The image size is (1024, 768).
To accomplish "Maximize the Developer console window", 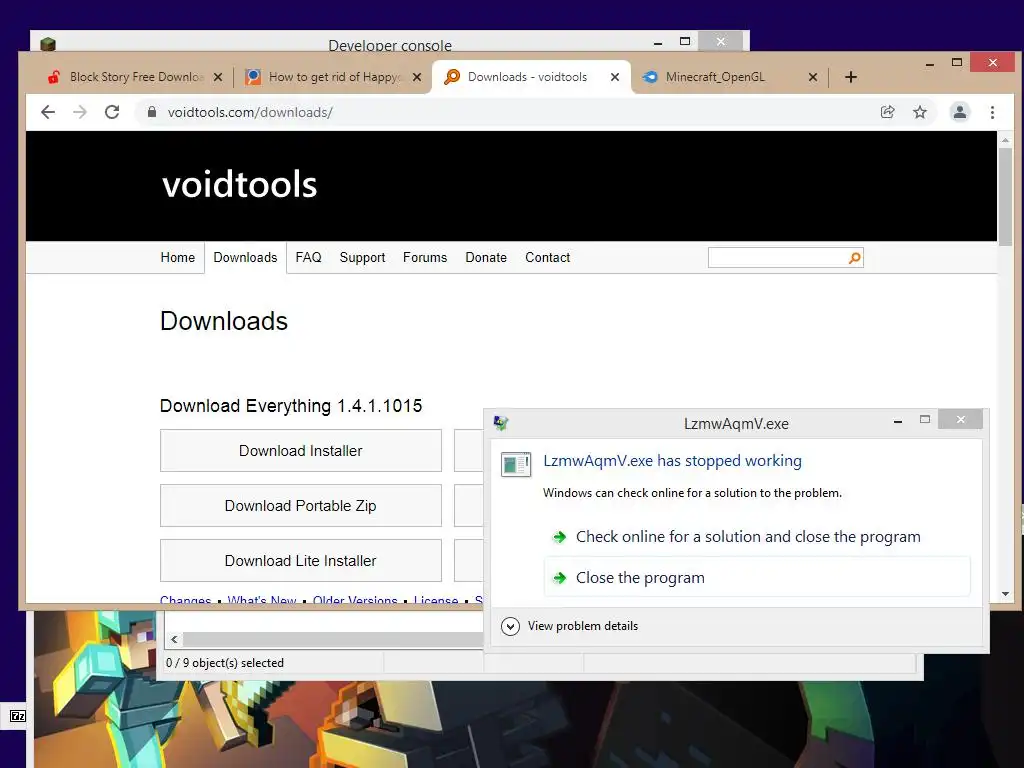I will (684, 41).
